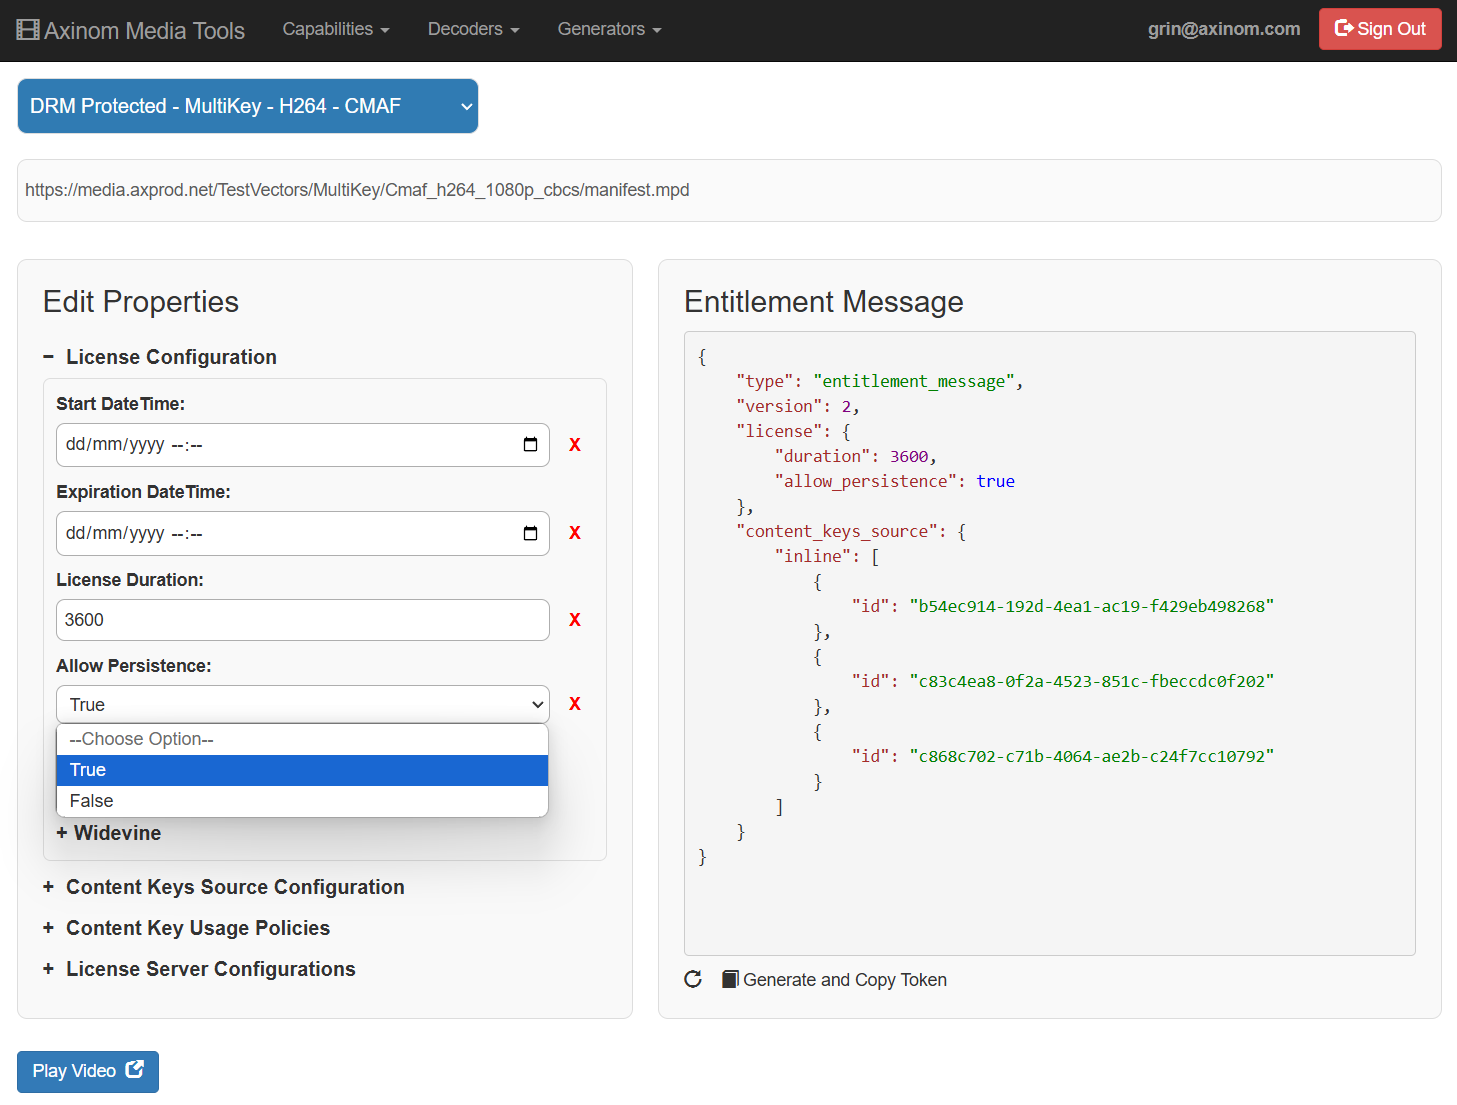Clear the Expiration DateTime with red X
The image size is (1457, 1105).
pos(575,533)
